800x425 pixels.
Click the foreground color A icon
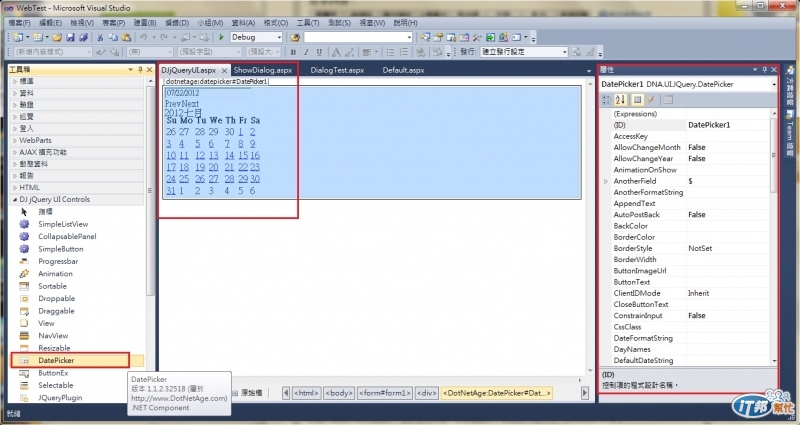(x=336, y=52)
